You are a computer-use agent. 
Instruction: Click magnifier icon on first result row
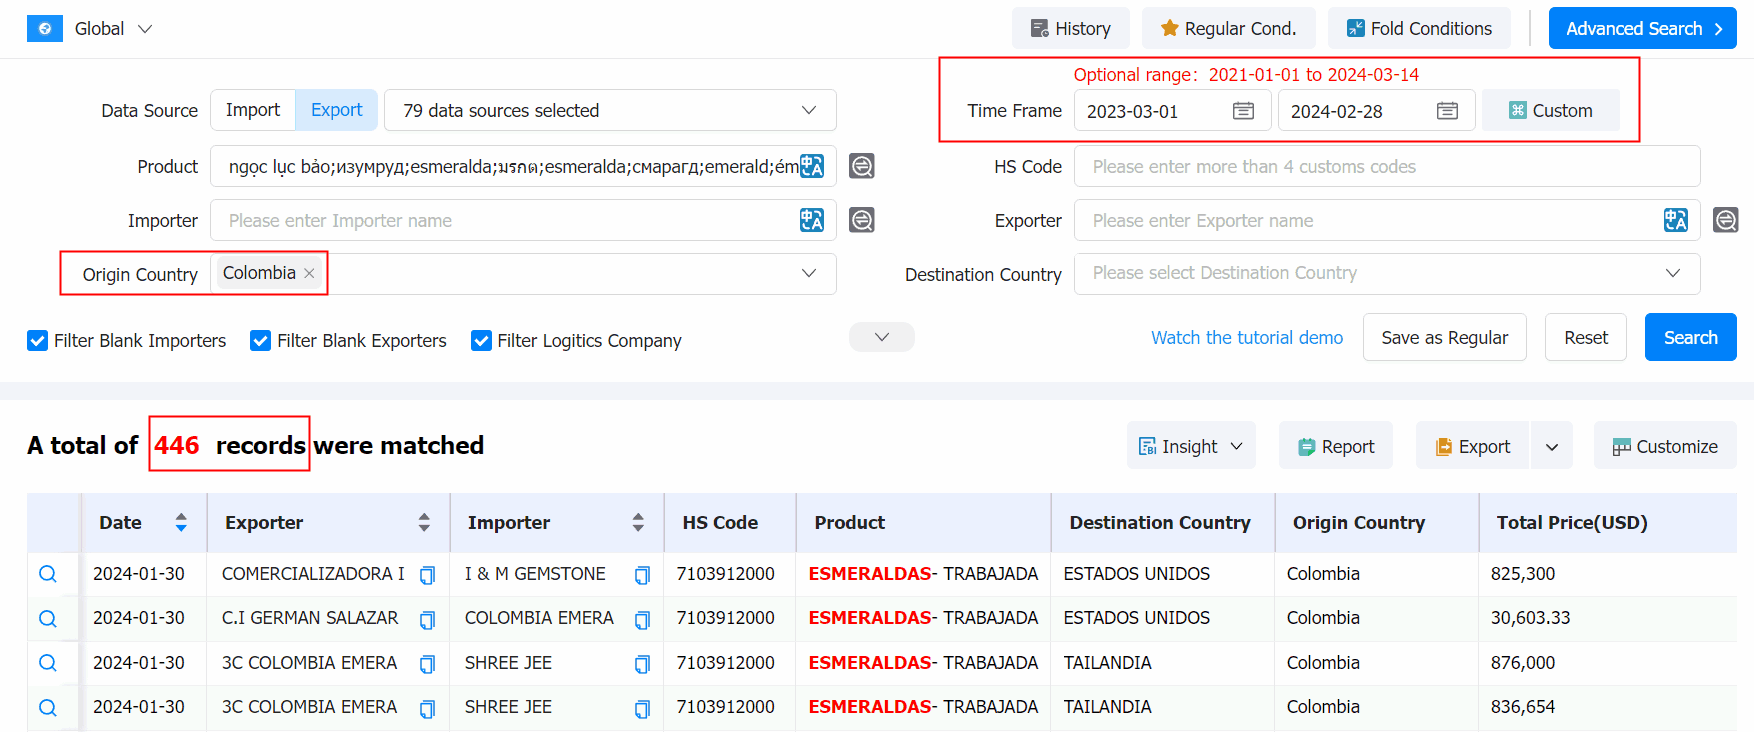point(48,574)
